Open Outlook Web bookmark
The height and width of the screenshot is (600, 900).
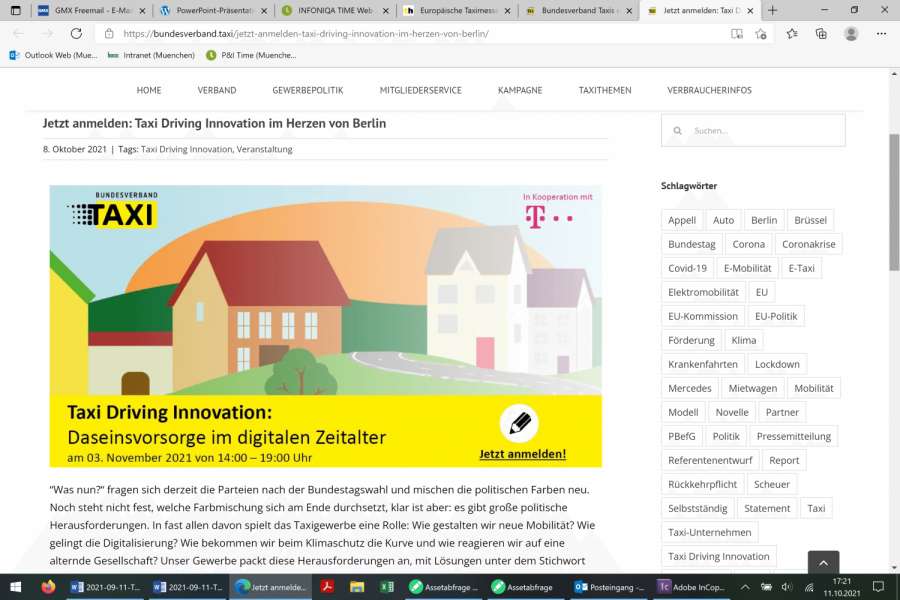(x=53, y=55)
